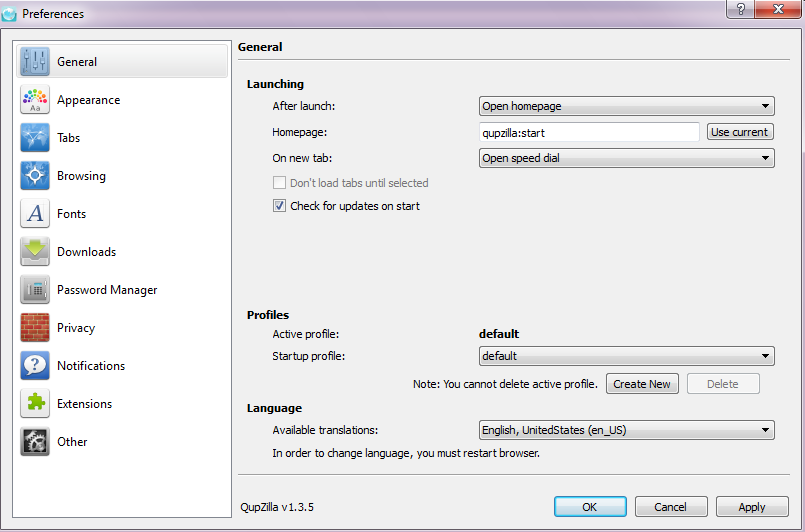Open the Appearance settings page
The width and height of the screenshot is (805, 532).
(x=122, y=100)
